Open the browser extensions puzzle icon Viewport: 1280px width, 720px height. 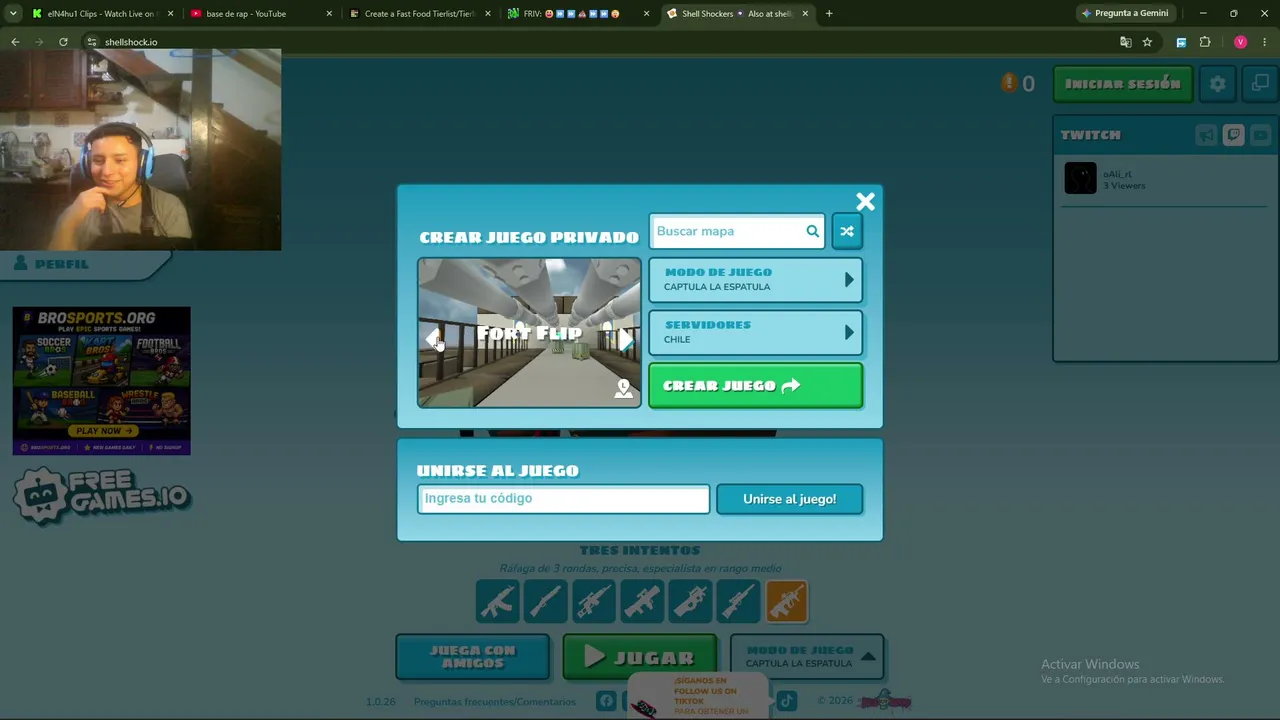click(x=1204, y=42)
